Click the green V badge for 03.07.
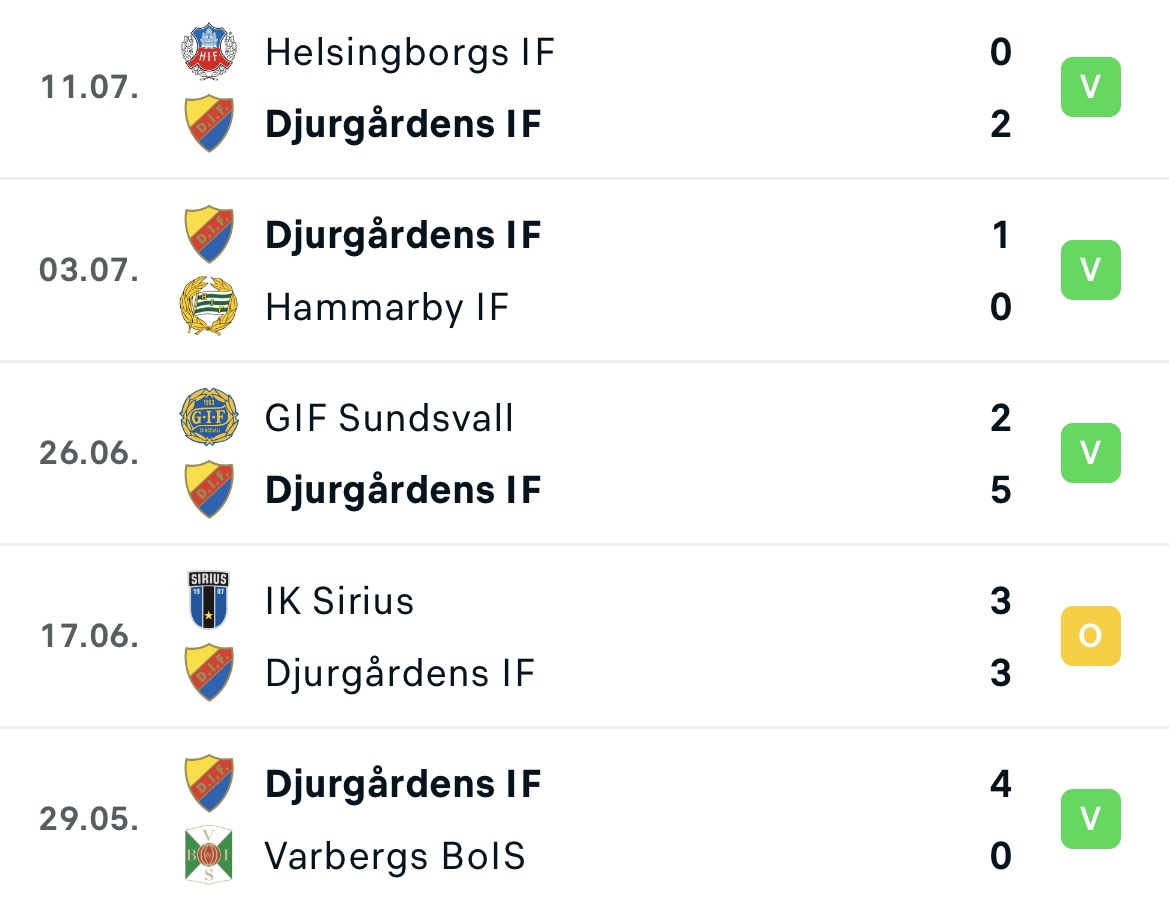The height and width of the screenshot is (906, 1169). [x=1091, y=270]
